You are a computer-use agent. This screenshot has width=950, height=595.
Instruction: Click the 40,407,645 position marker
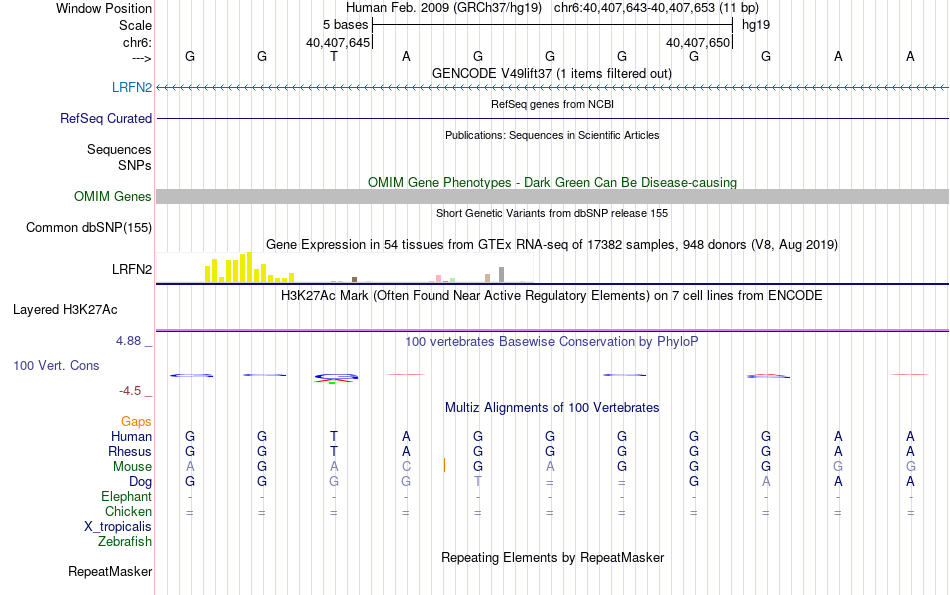337,42
